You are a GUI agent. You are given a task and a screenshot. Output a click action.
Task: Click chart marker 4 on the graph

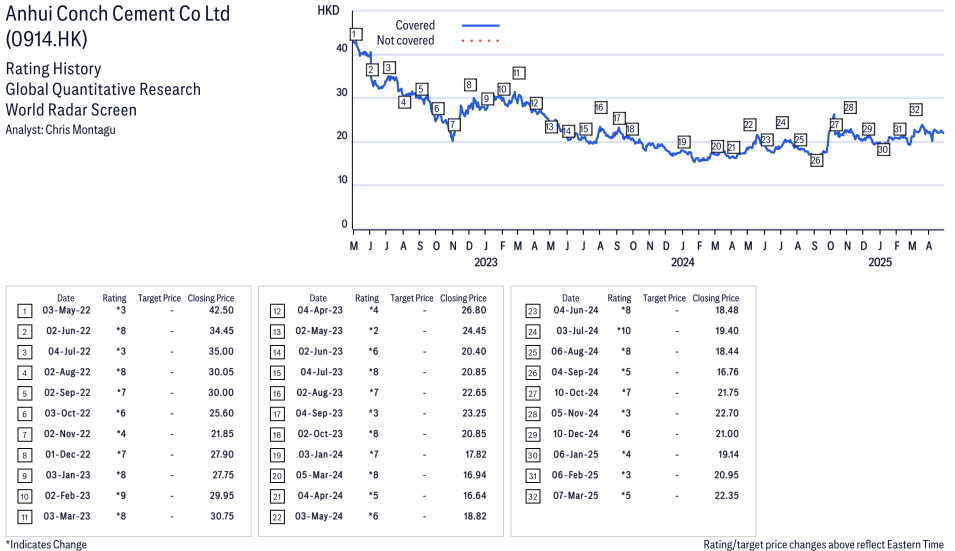coord(404,102)
